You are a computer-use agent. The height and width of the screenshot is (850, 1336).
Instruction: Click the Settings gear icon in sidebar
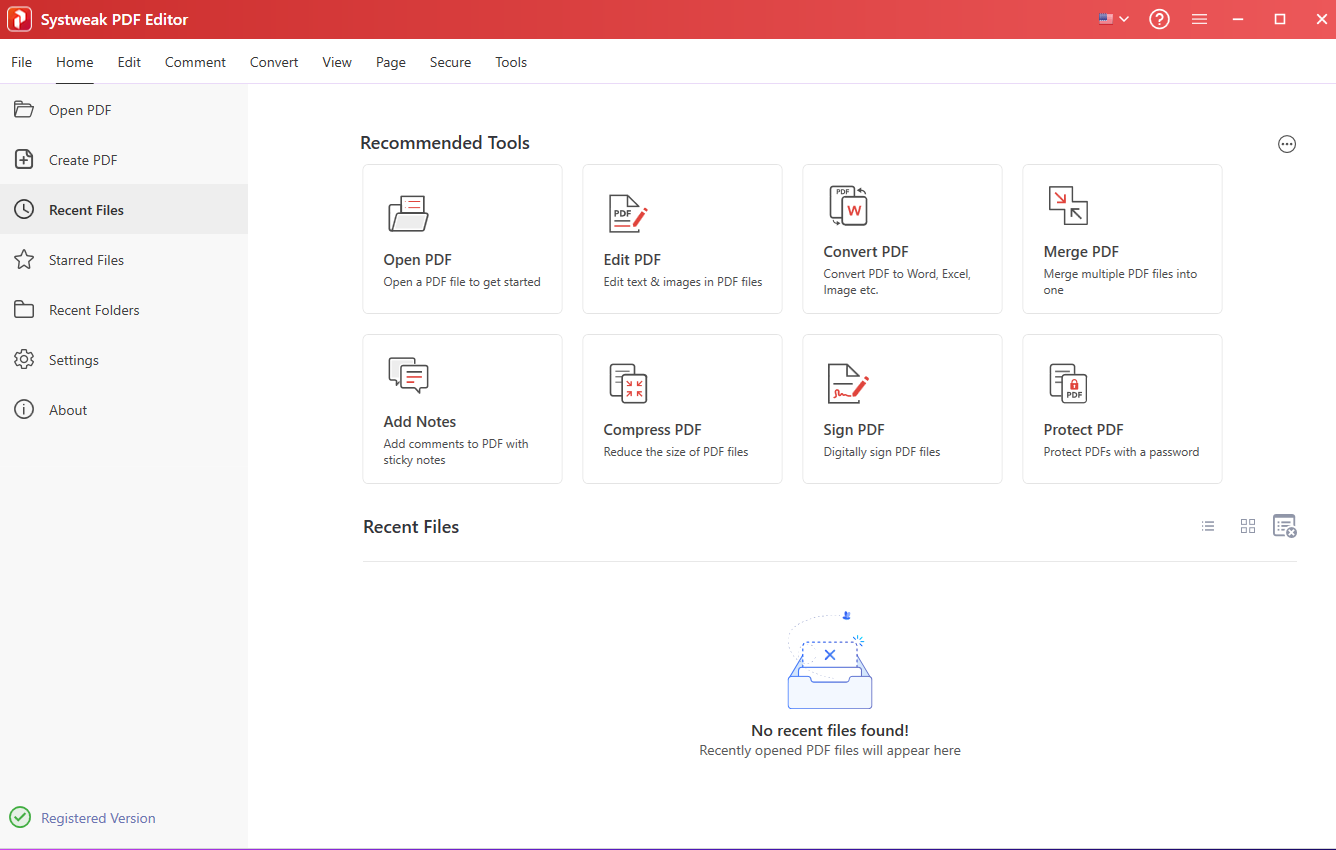[x=24, y=359]
